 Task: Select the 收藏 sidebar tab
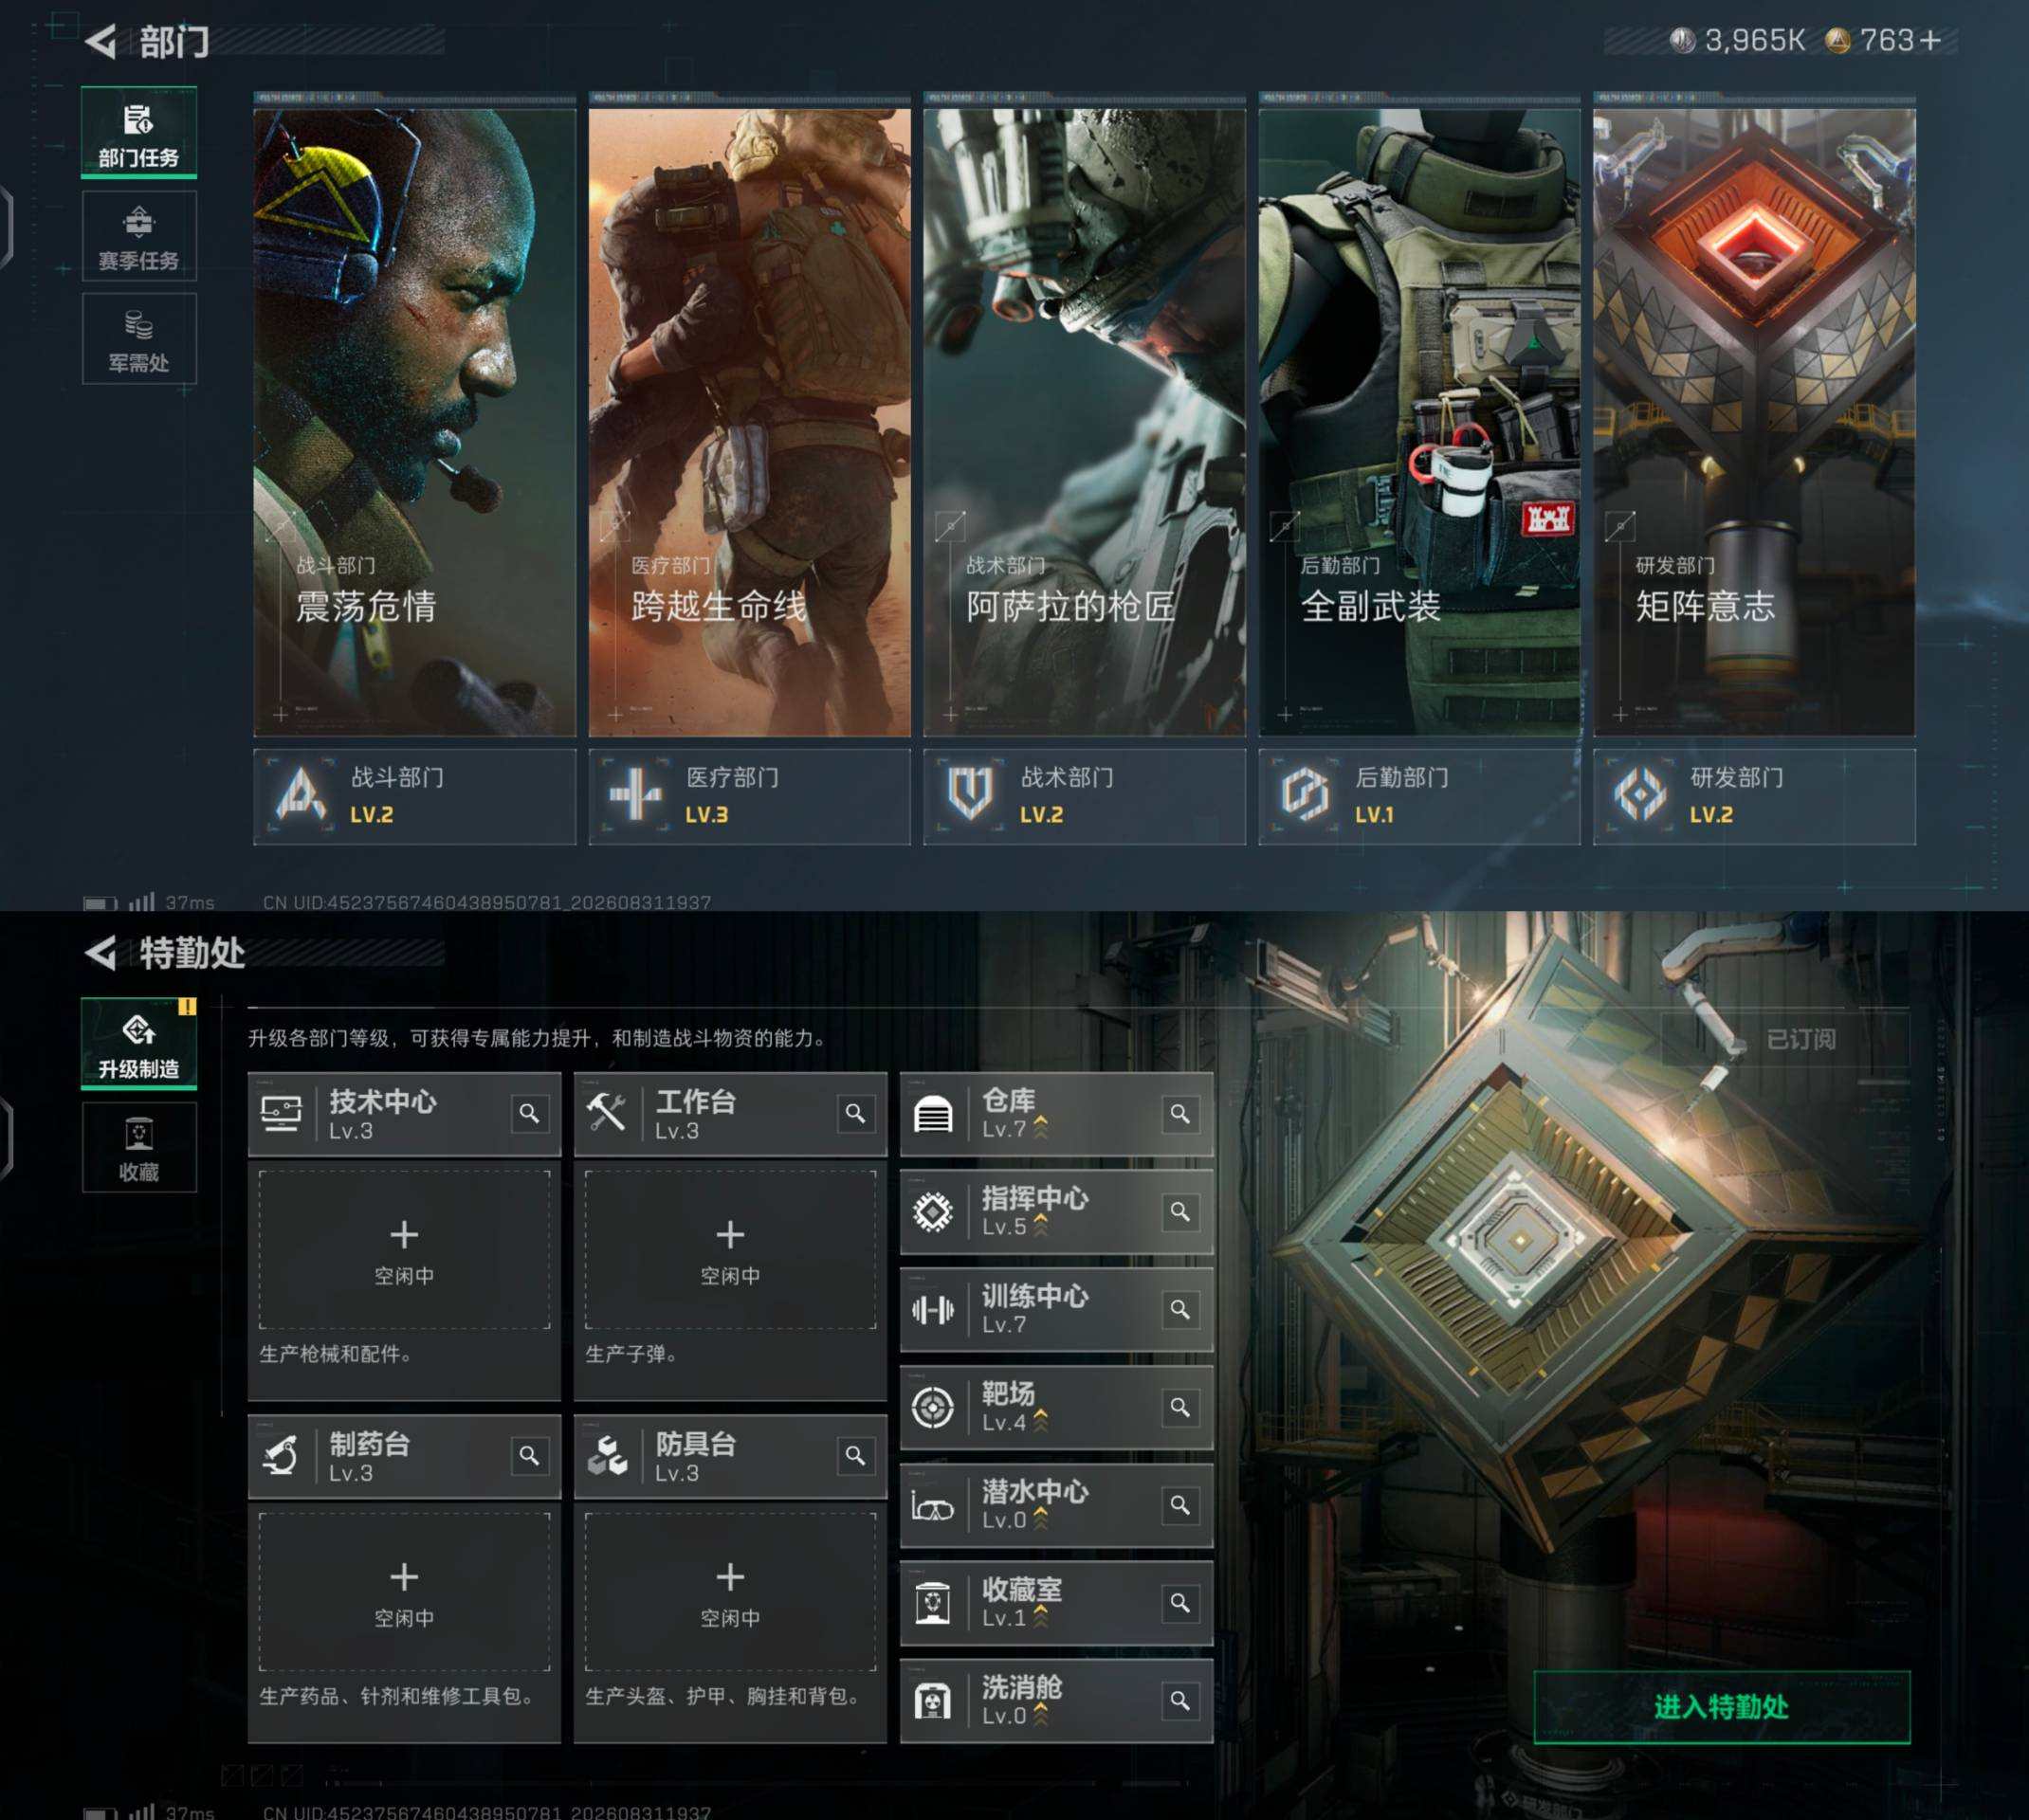(x=139, y=1147)
